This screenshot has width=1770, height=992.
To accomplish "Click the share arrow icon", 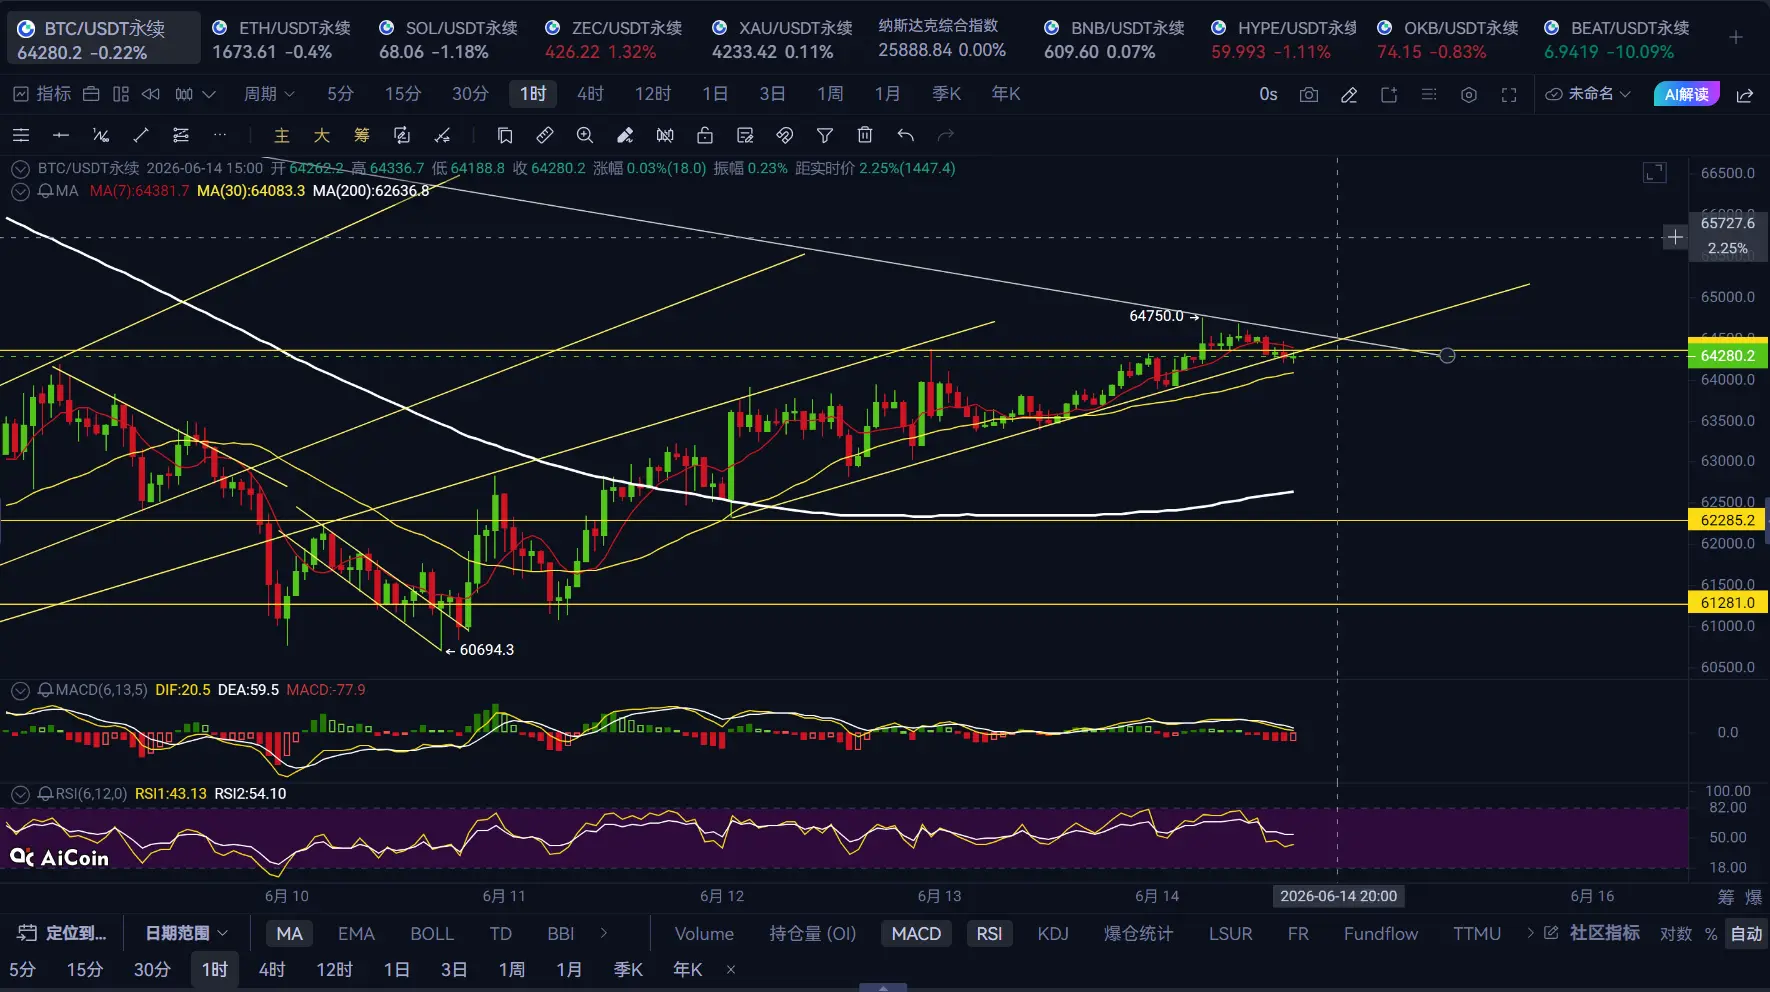I will [1745, 95].
